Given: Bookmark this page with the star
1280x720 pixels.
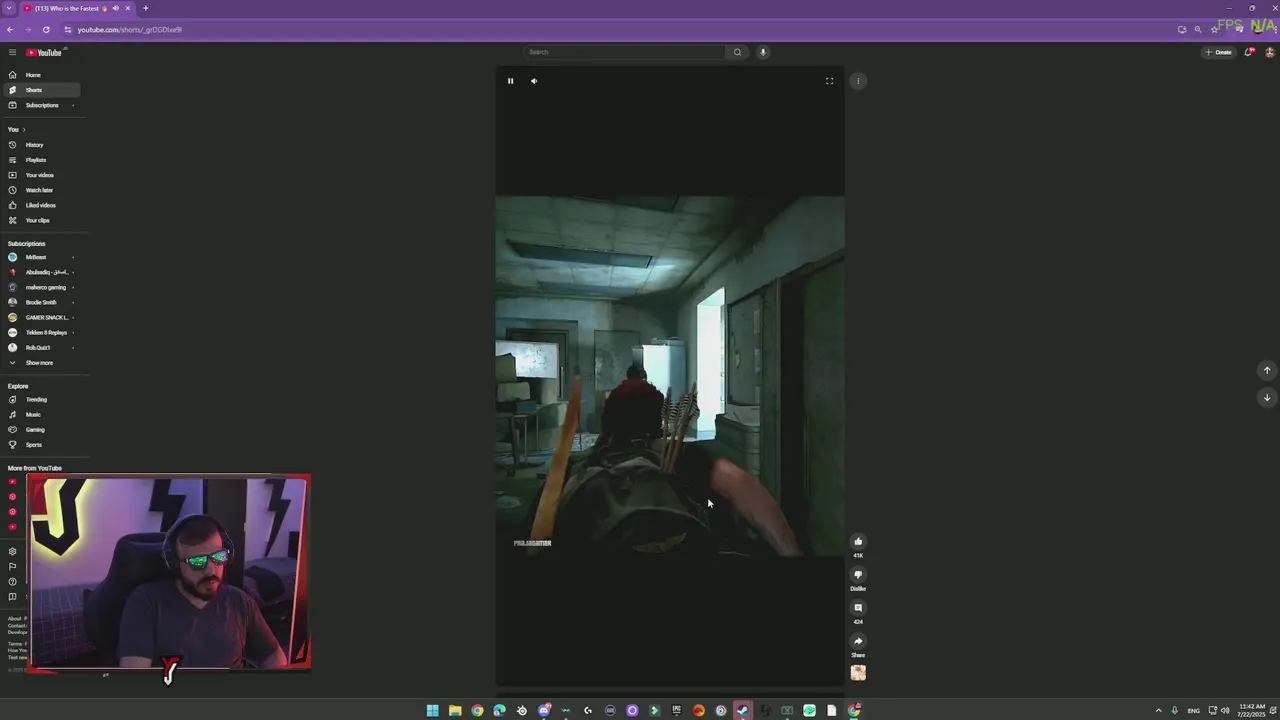Looking at the screenshot, I should coord(1215,30).
